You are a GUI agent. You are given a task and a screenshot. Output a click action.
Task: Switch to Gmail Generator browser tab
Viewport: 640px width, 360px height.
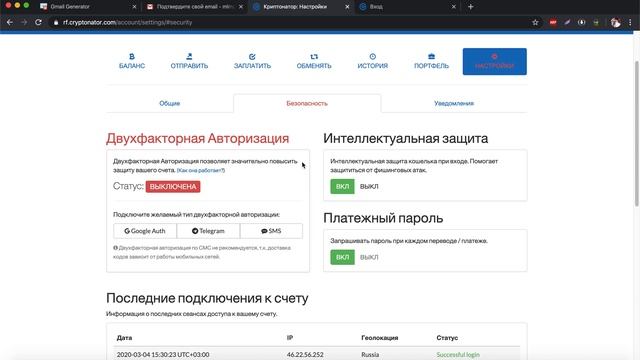tap(88, 7)
